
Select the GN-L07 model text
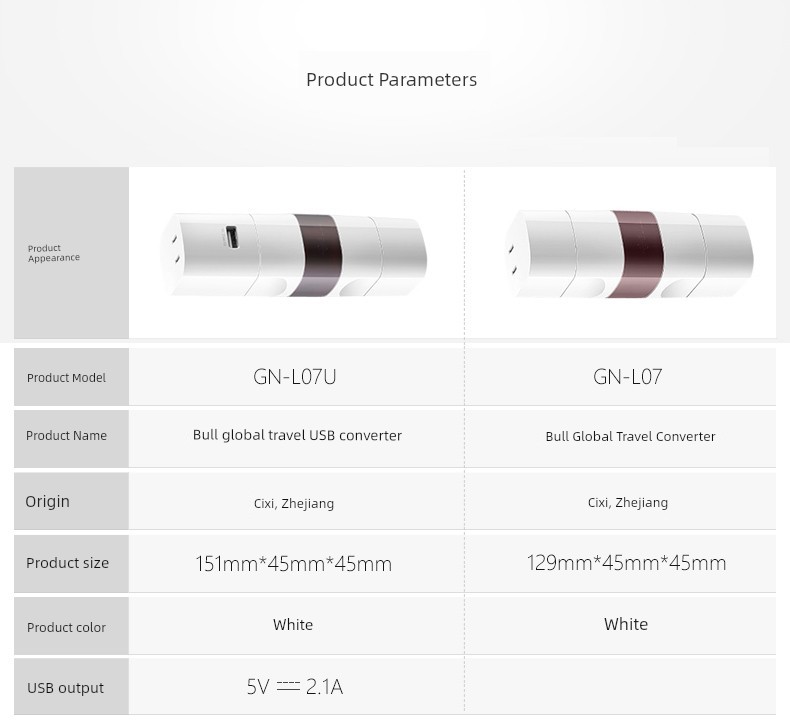point(627,377)
